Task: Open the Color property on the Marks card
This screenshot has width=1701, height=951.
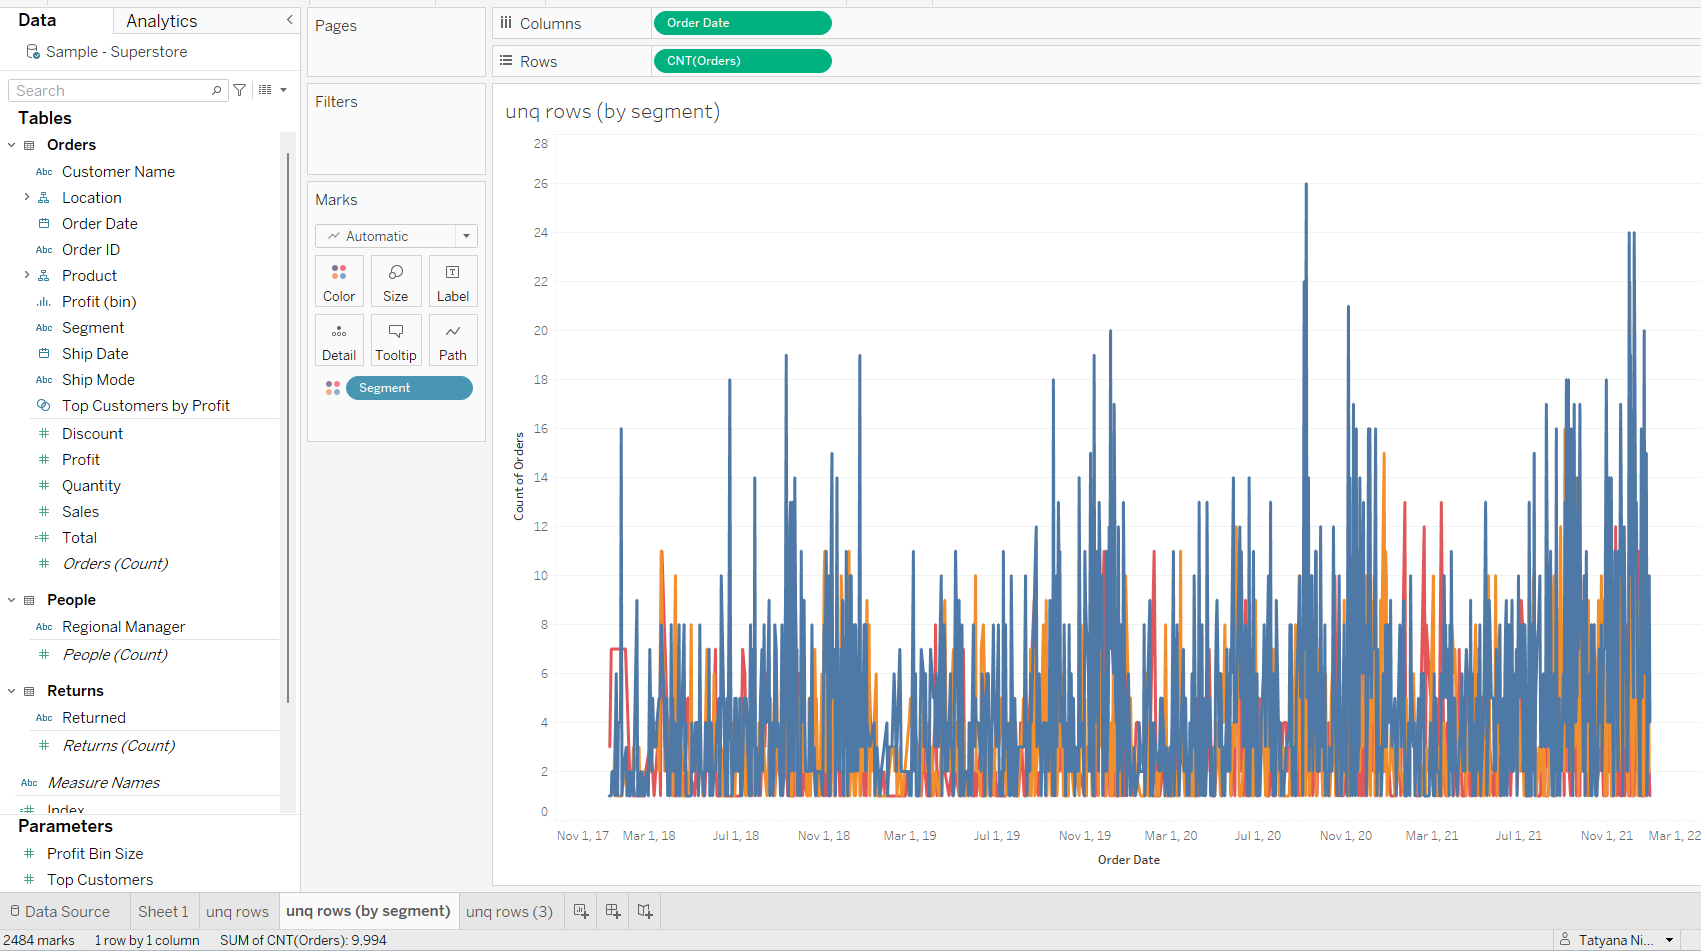Action: tap(339, 281)
